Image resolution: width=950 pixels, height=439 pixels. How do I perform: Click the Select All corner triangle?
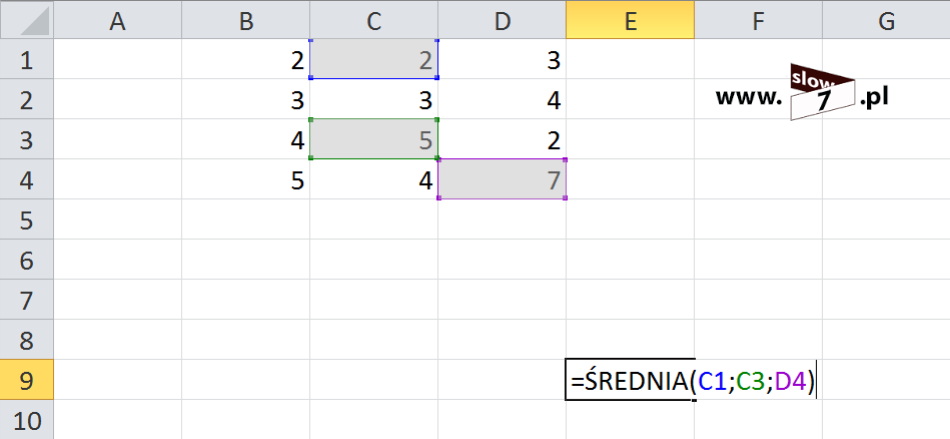tap(27, 20)
